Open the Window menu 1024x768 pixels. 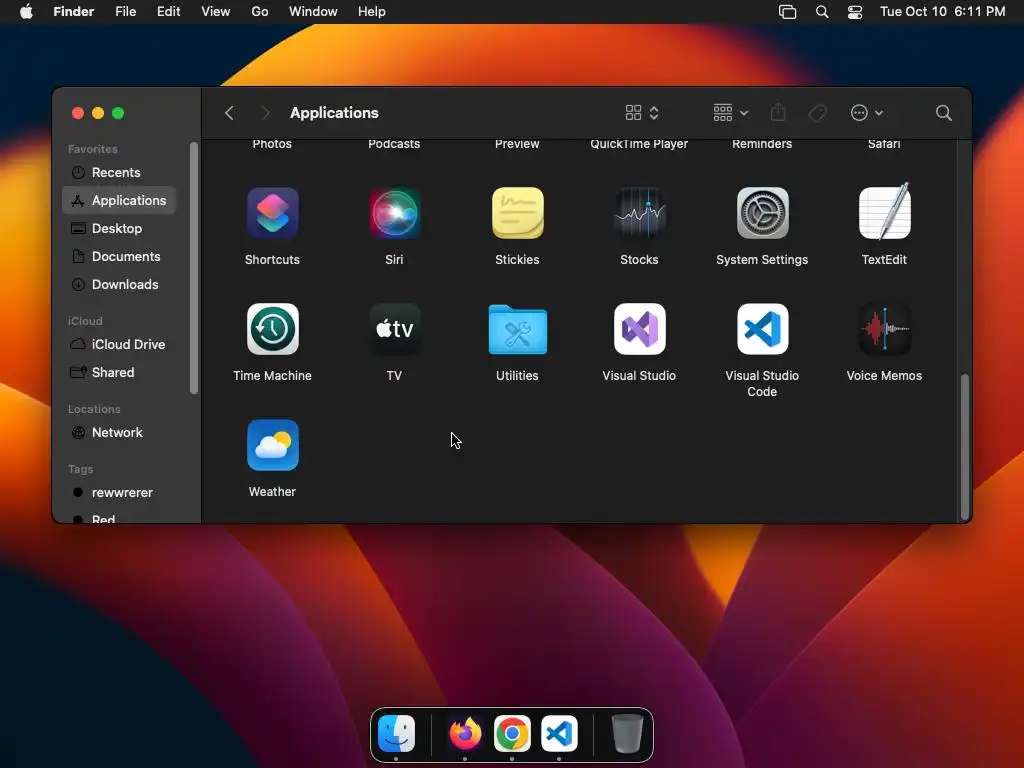(x=313, y=12)
